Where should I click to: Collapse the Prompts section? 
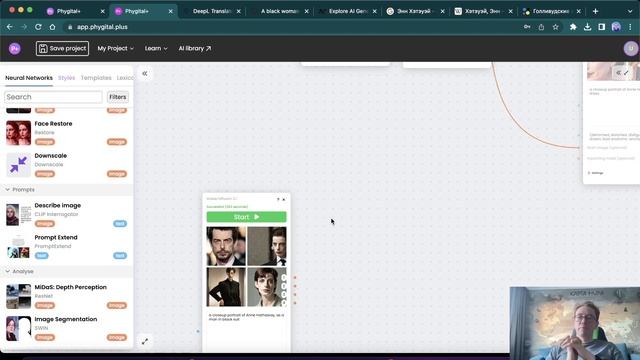(7, 190)
